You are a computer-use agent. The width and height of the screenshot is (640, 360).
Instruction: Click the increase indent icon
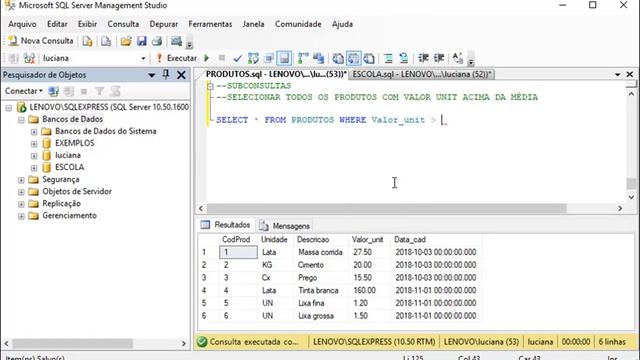(x=439, y=58)
